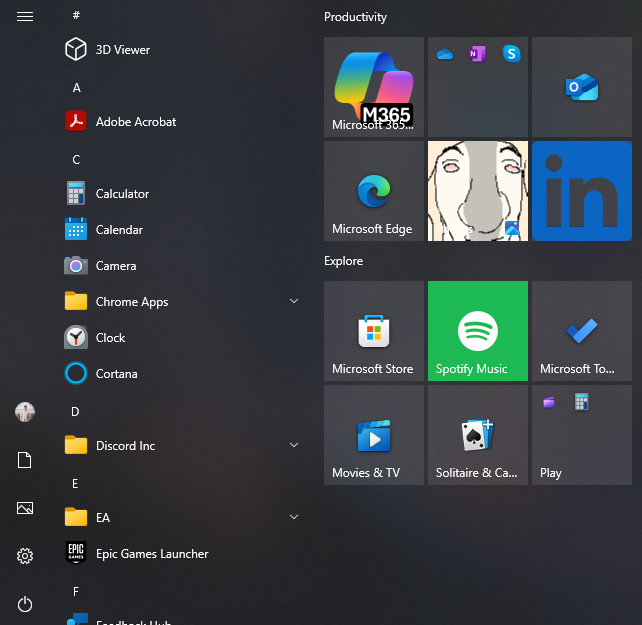Launch Cortana from the app list
The height and width of the screenshot is (625, 642).
click(182, 374)
